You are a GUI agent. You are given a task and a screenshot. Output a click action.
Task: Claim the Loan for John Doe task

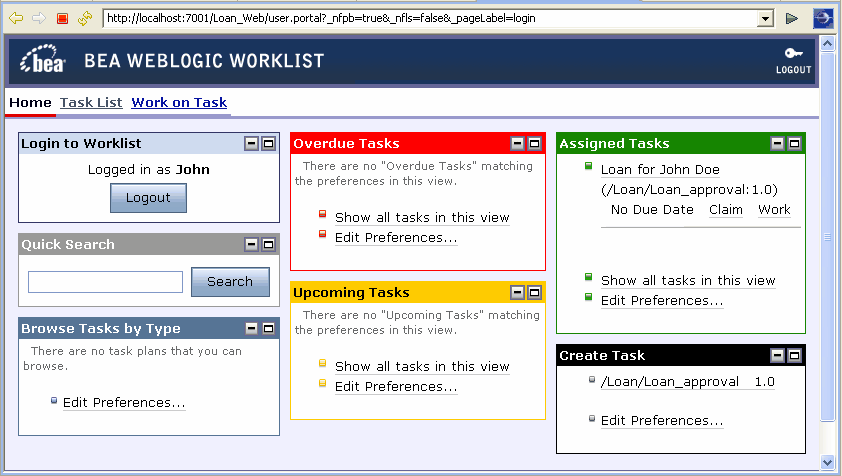coord(725,210)
